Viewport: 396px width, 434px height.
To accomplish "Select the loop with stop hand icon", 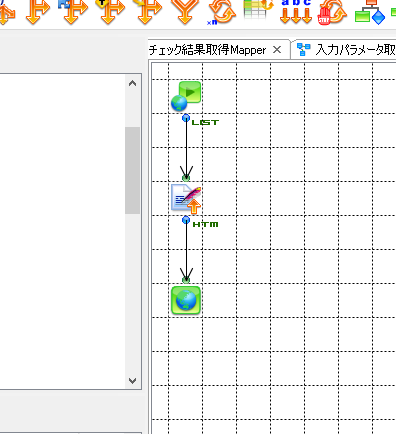I will coord(332,12).
